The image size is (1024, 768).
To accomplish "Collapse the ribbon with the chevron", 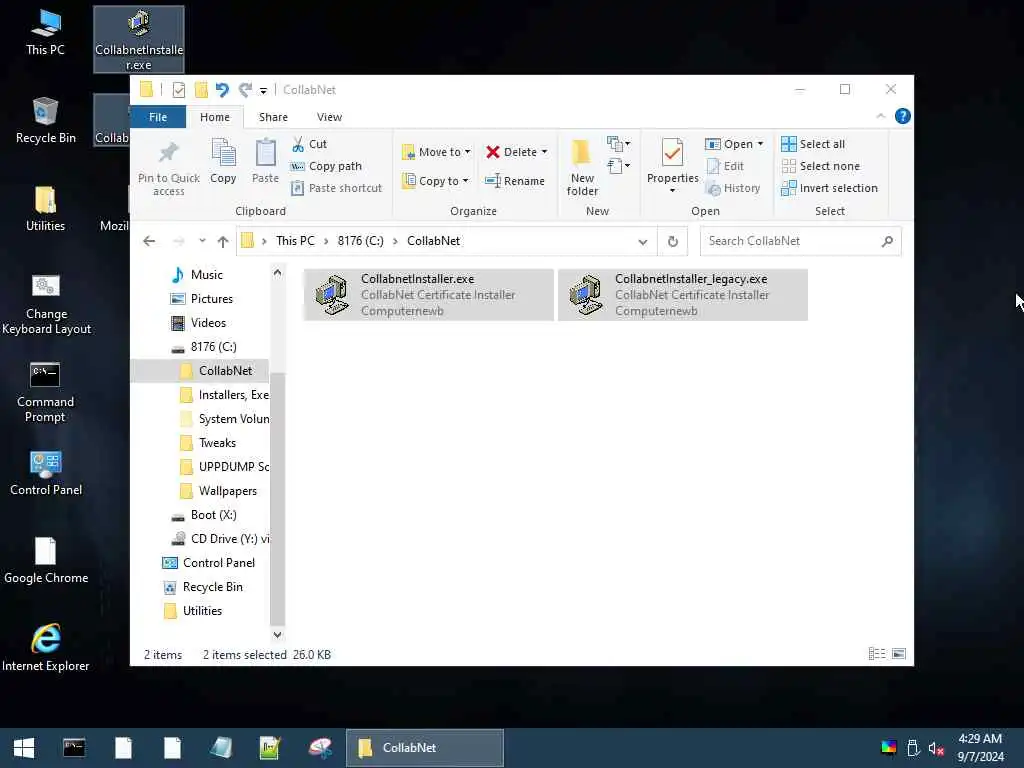I will [x=880, y=116].
